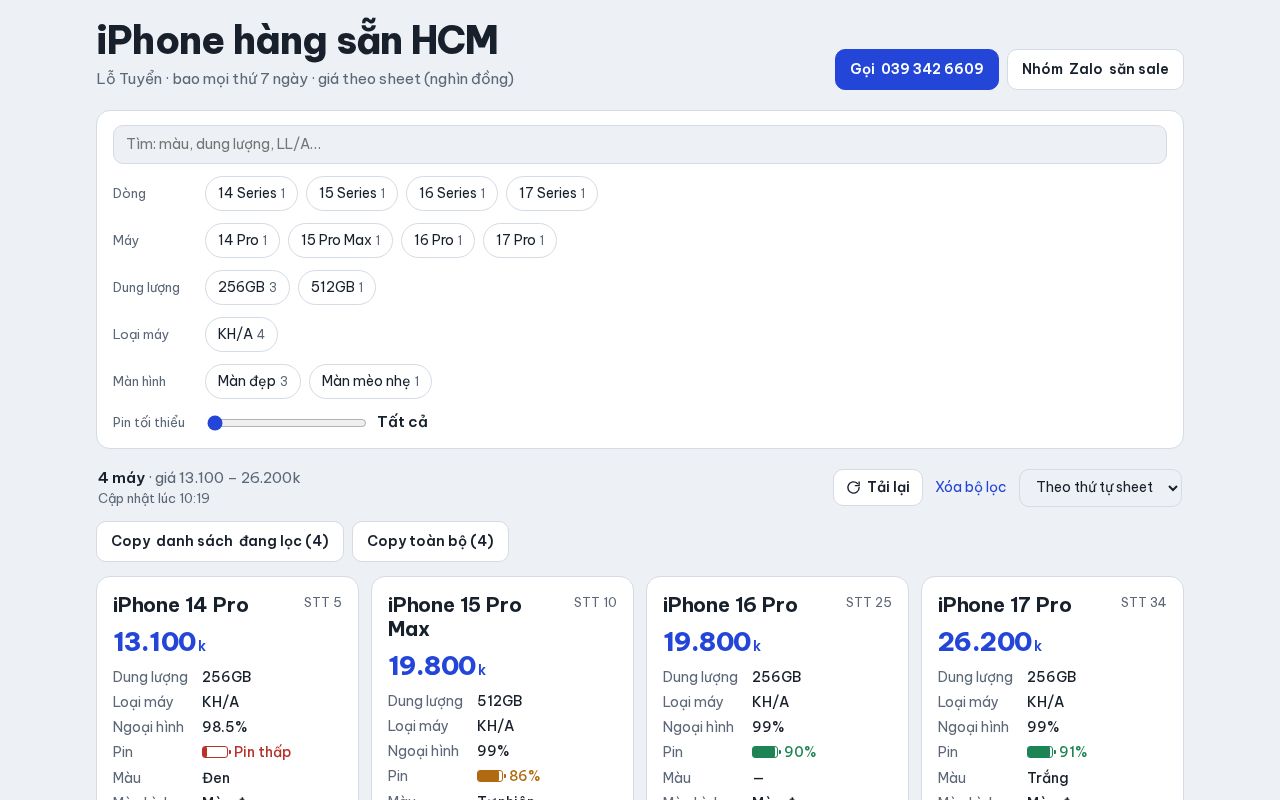Click the 98.5% Ngoại hình value

225,727
